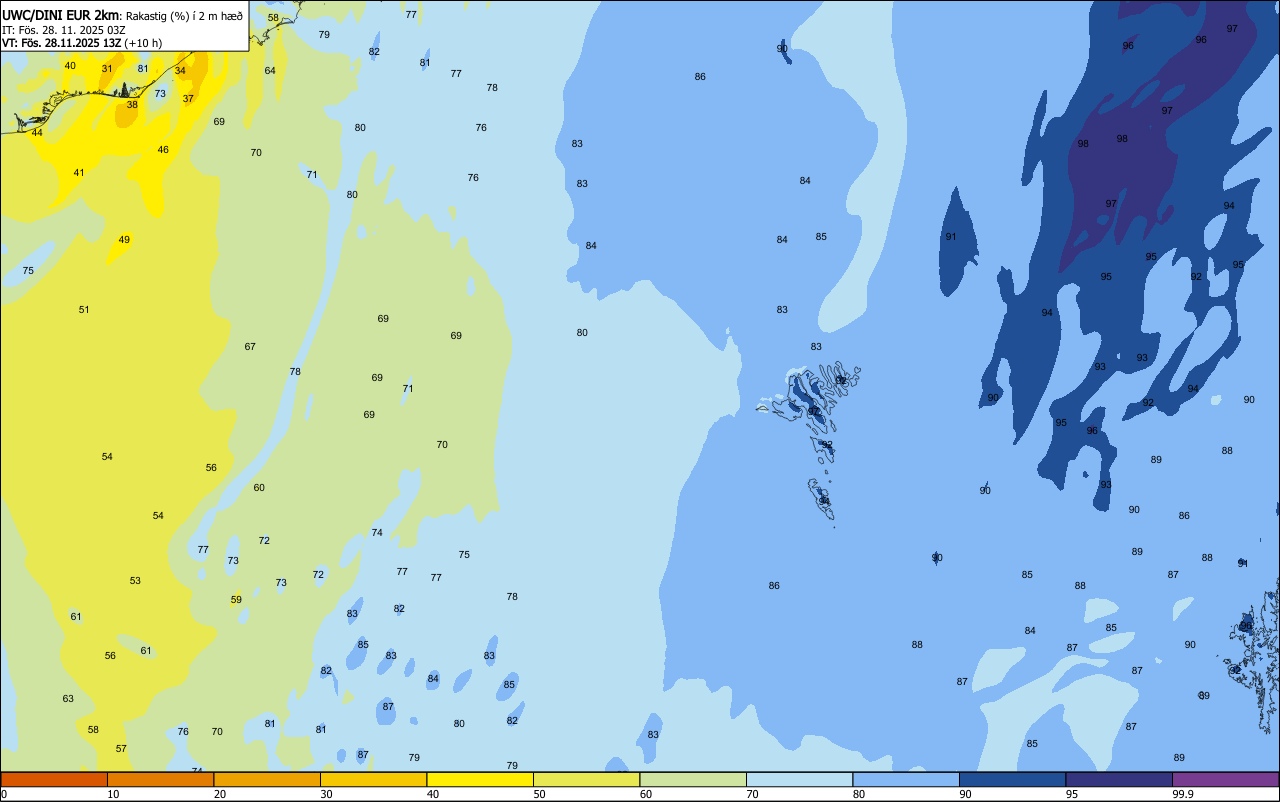Click the '51' humidity value

84,310
